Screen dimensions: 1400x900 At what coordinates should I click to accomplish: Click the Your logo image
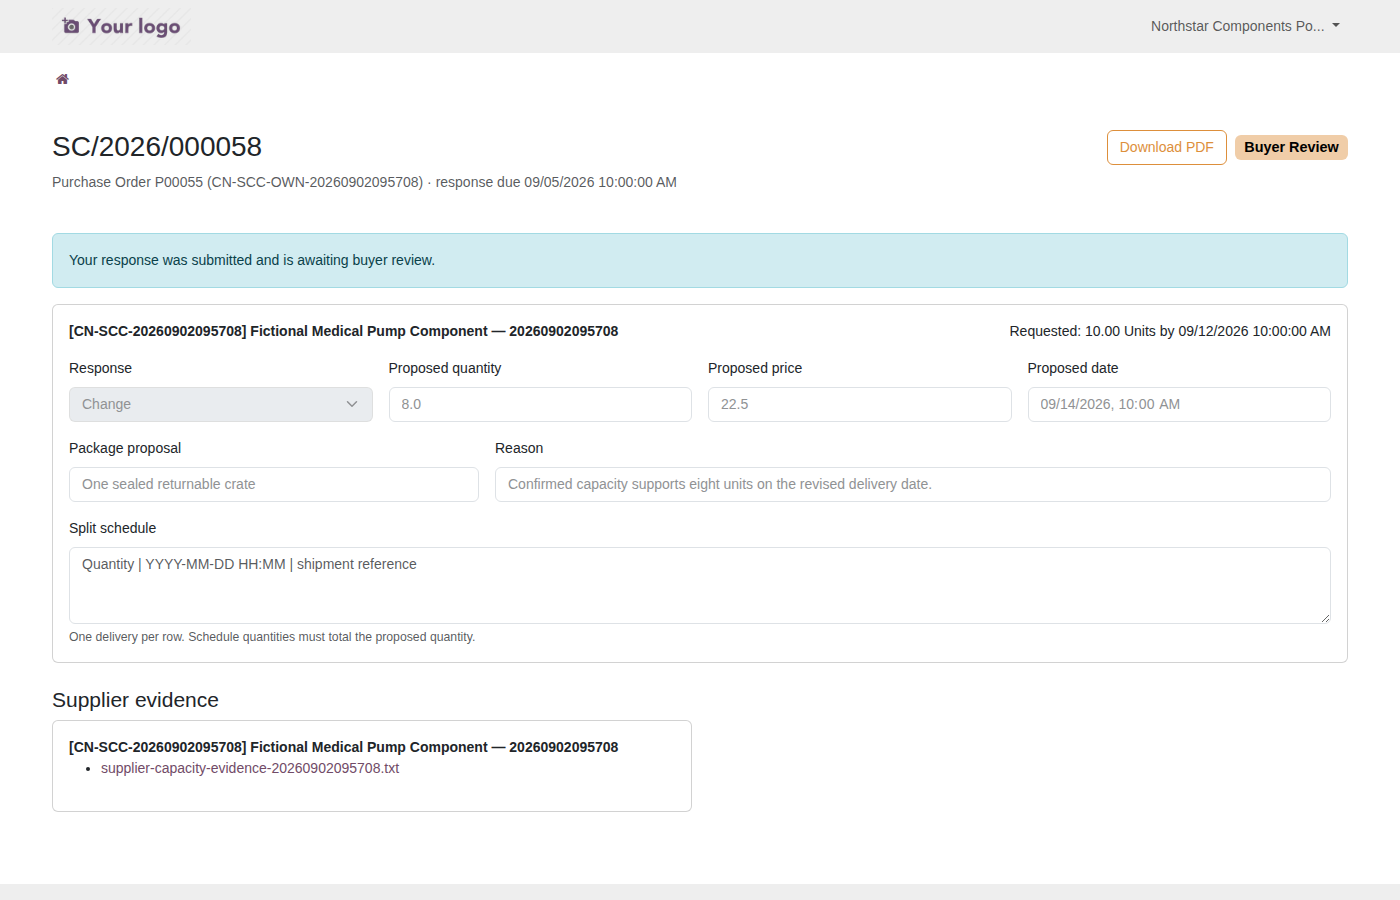121,26
